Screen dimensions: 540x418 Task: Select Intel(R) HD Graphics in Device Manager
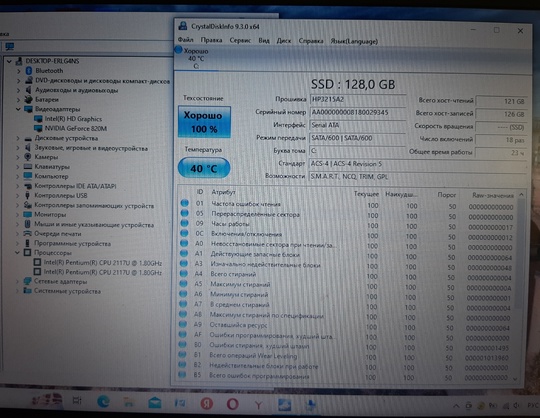tap(73, 119)
